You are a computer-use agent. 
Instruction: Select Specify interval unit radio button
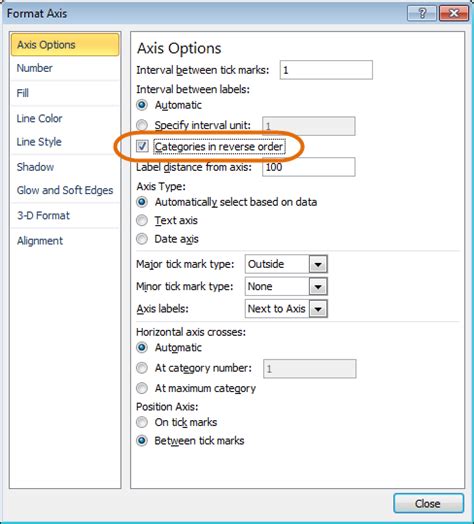point(142,125)
